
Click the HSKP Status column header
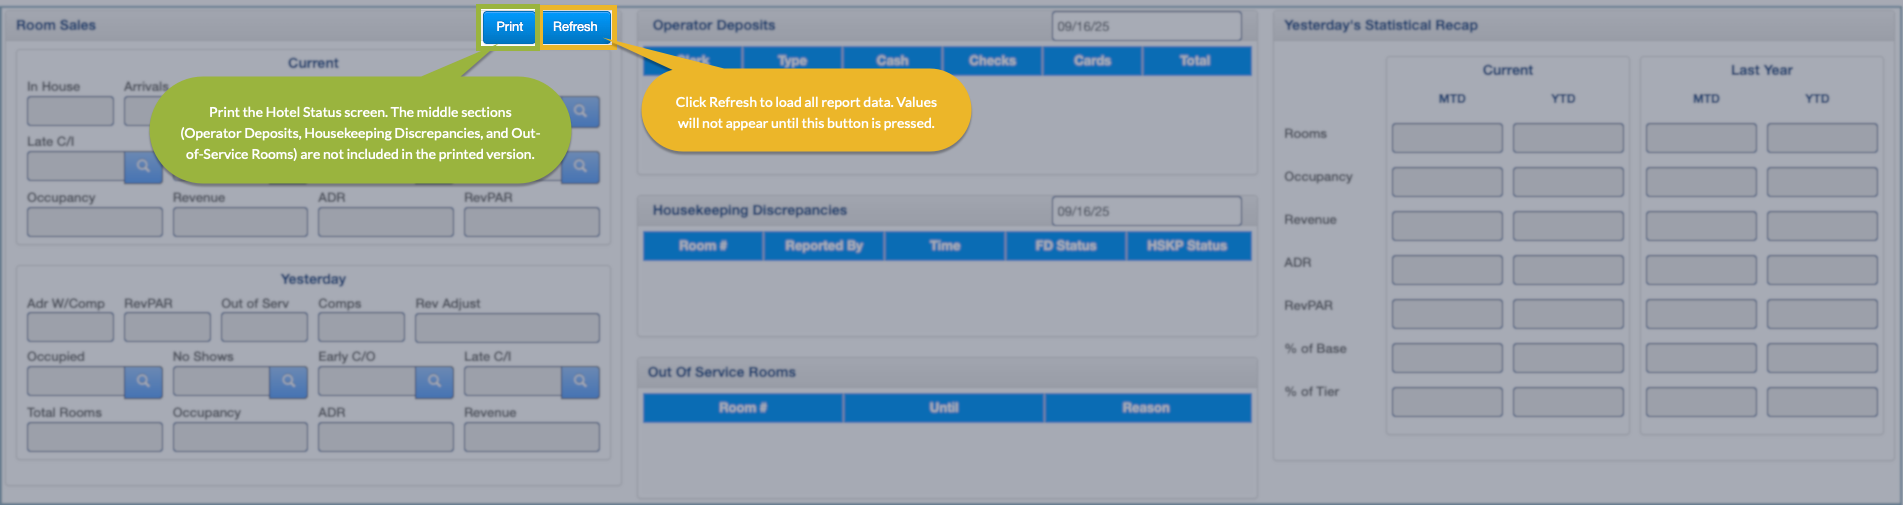click(x=1187, y=246)
